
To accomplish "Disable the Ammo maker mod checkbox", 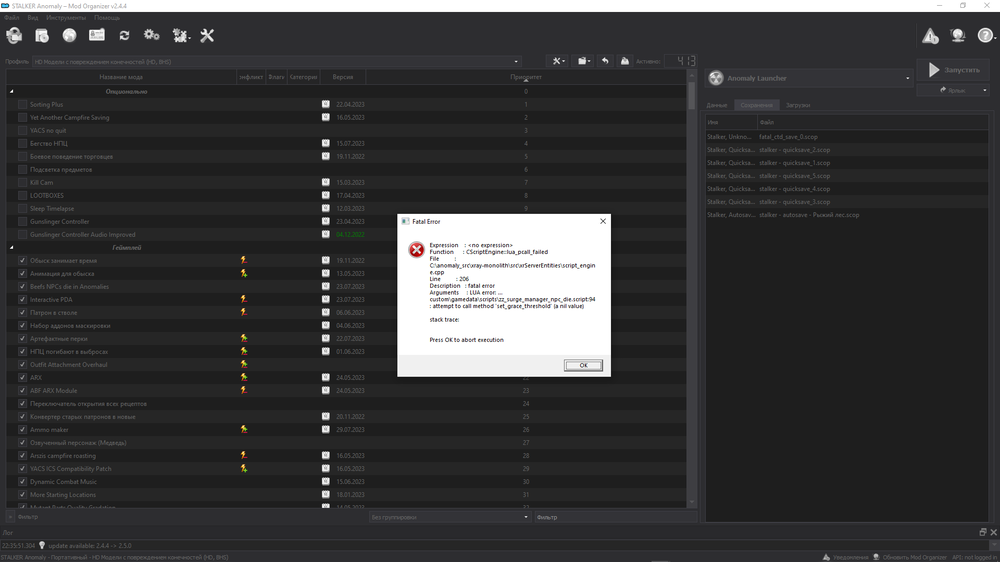I will (x=23, y=429).
